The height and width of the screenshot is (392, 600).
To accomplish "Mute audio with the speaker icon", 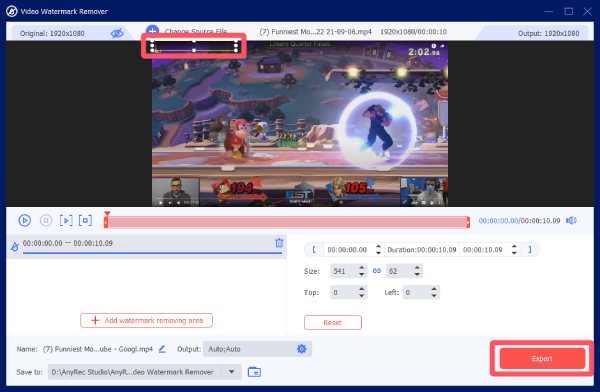I will pos(571,220).
